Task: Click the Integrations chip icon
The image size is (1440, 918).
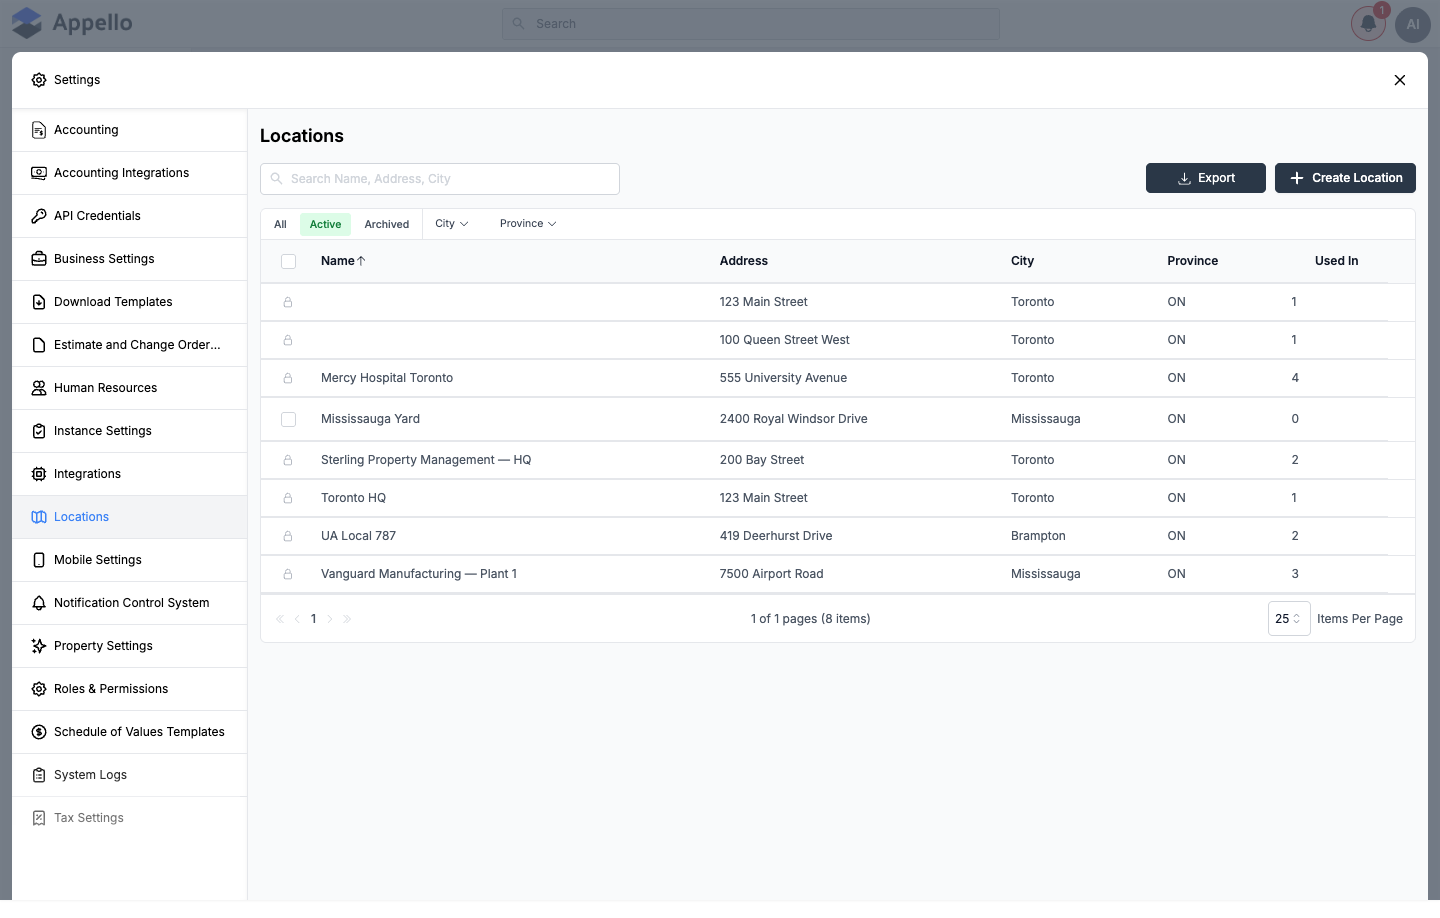Action: (x=39, y=474)
